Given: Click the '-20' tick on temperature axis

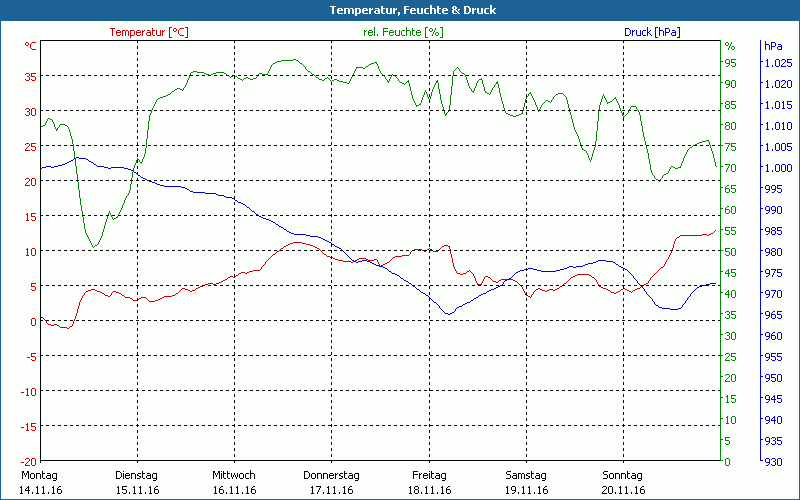Looking at the screenshot, I should coord(28,462).
